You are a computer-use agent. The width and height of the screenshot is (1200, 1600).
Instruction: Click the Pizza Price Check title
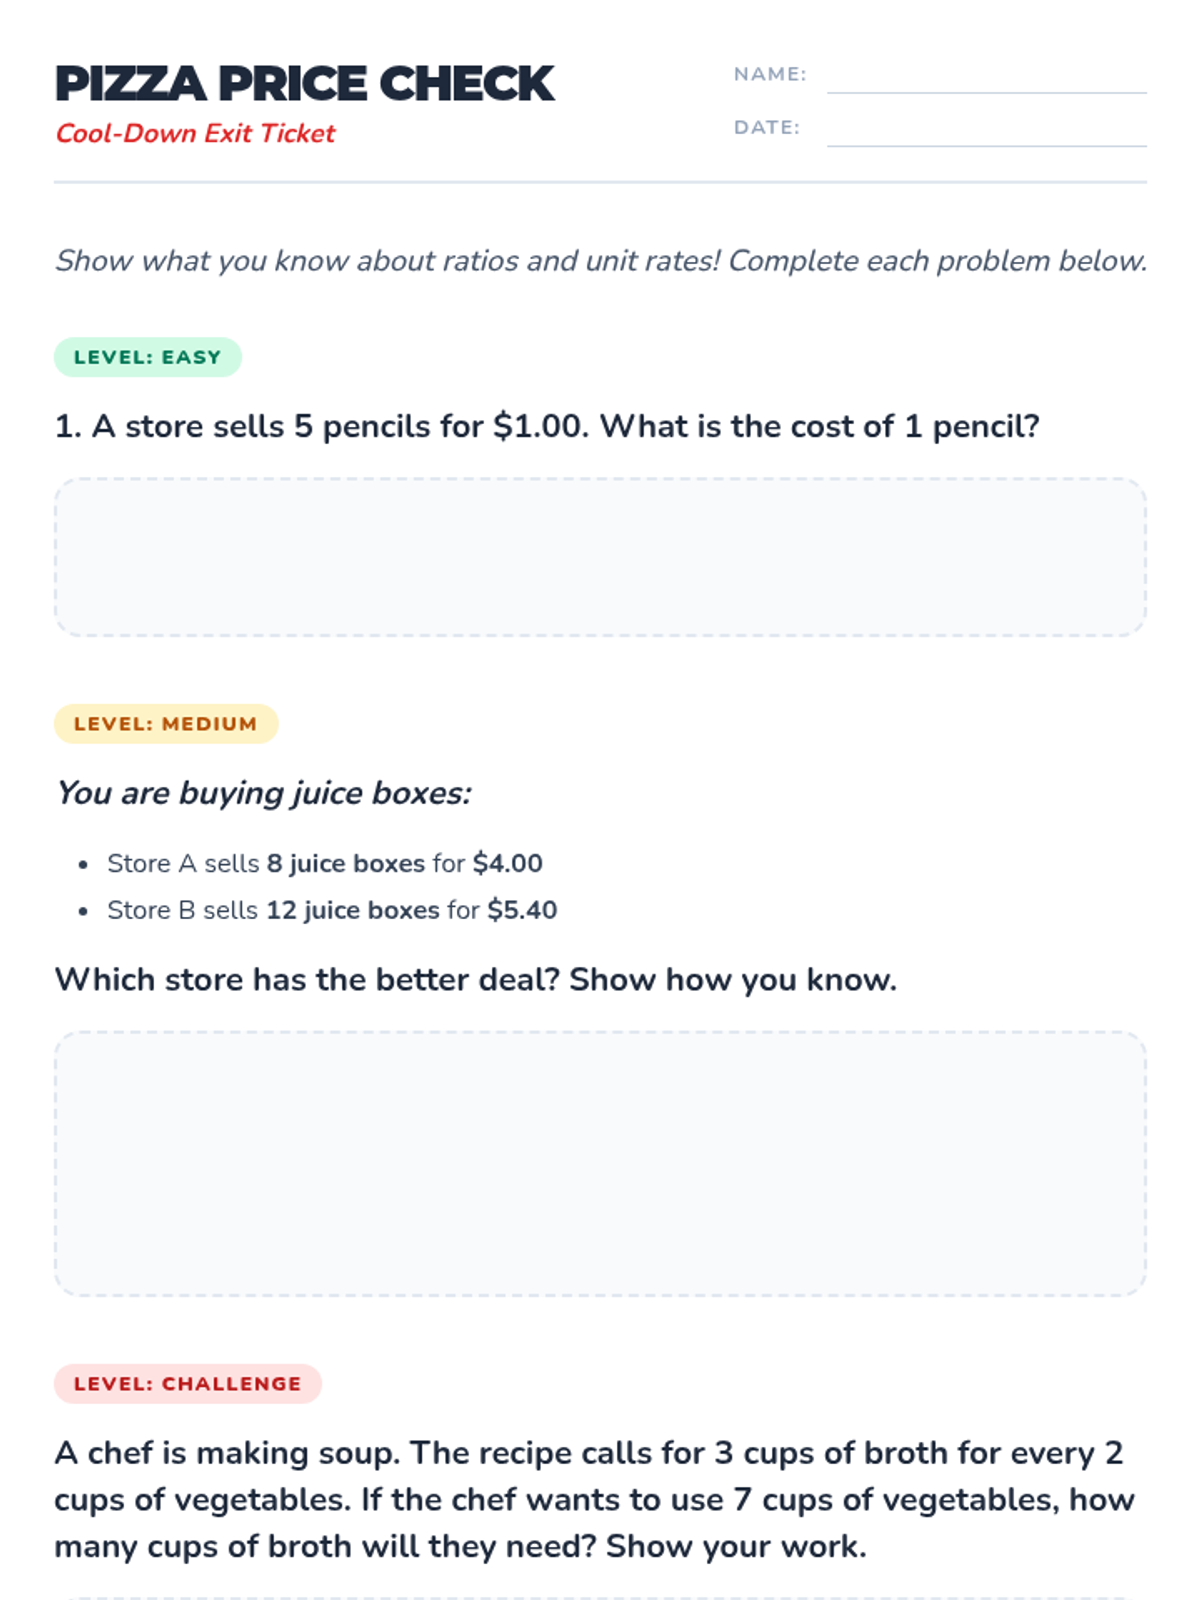[x=304, y=84]
